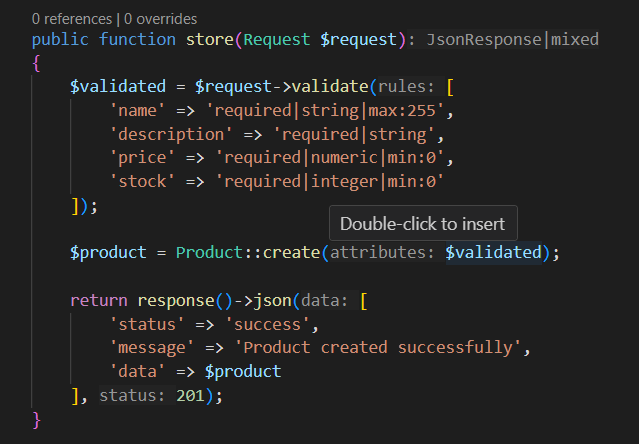Open the "0 references" CodeLens link

pos(72,19)
